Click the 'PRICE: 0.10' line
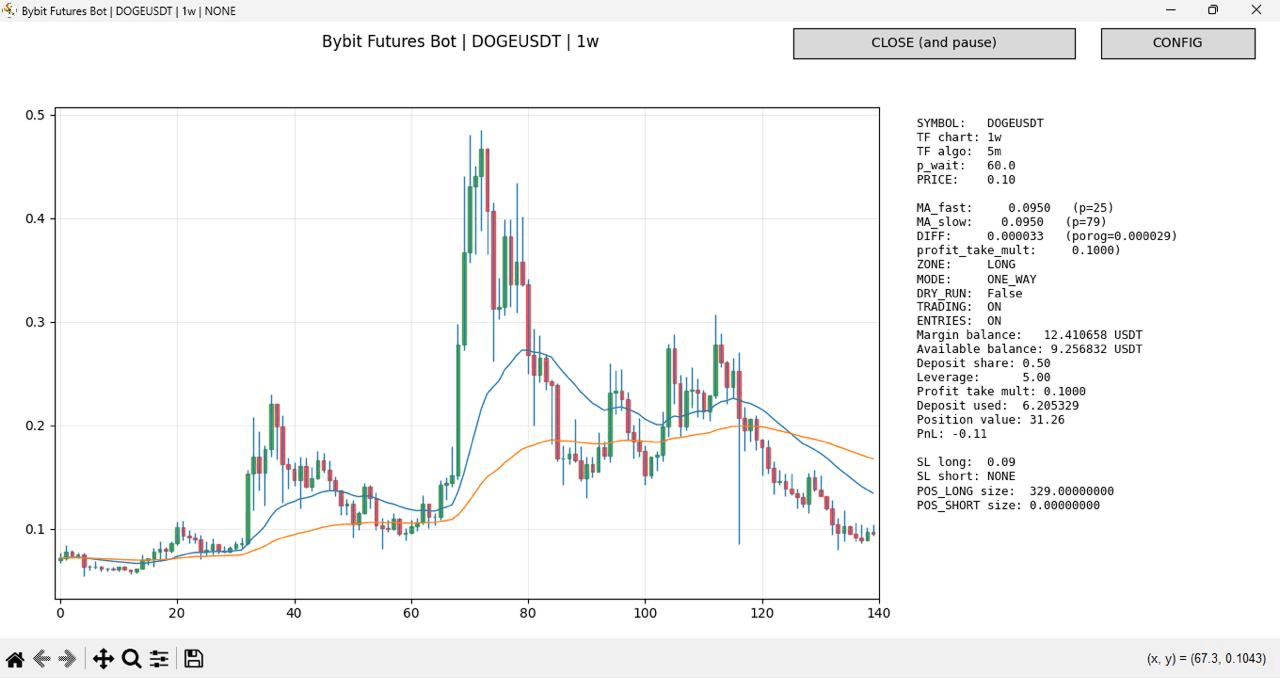This screenshot has width=1280, height=678. coord(966,180)
